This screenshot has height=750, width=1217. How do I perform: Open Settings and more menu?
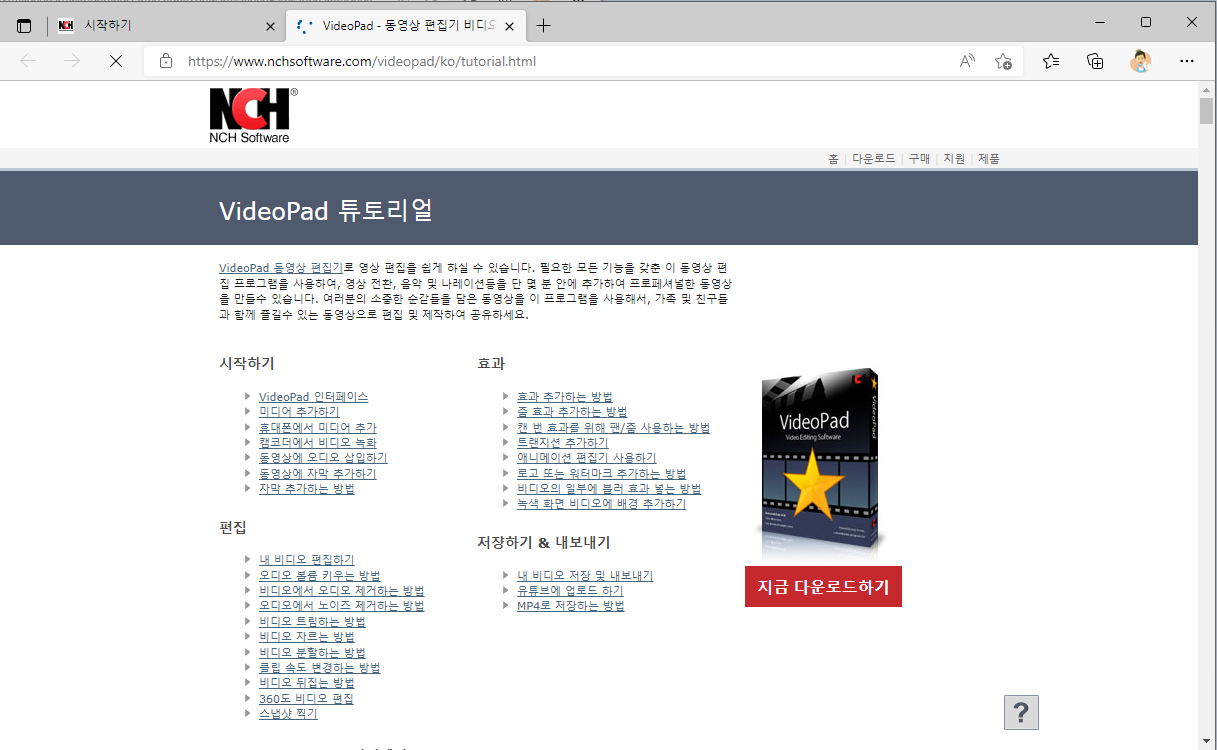click(x=1187, y=61)
